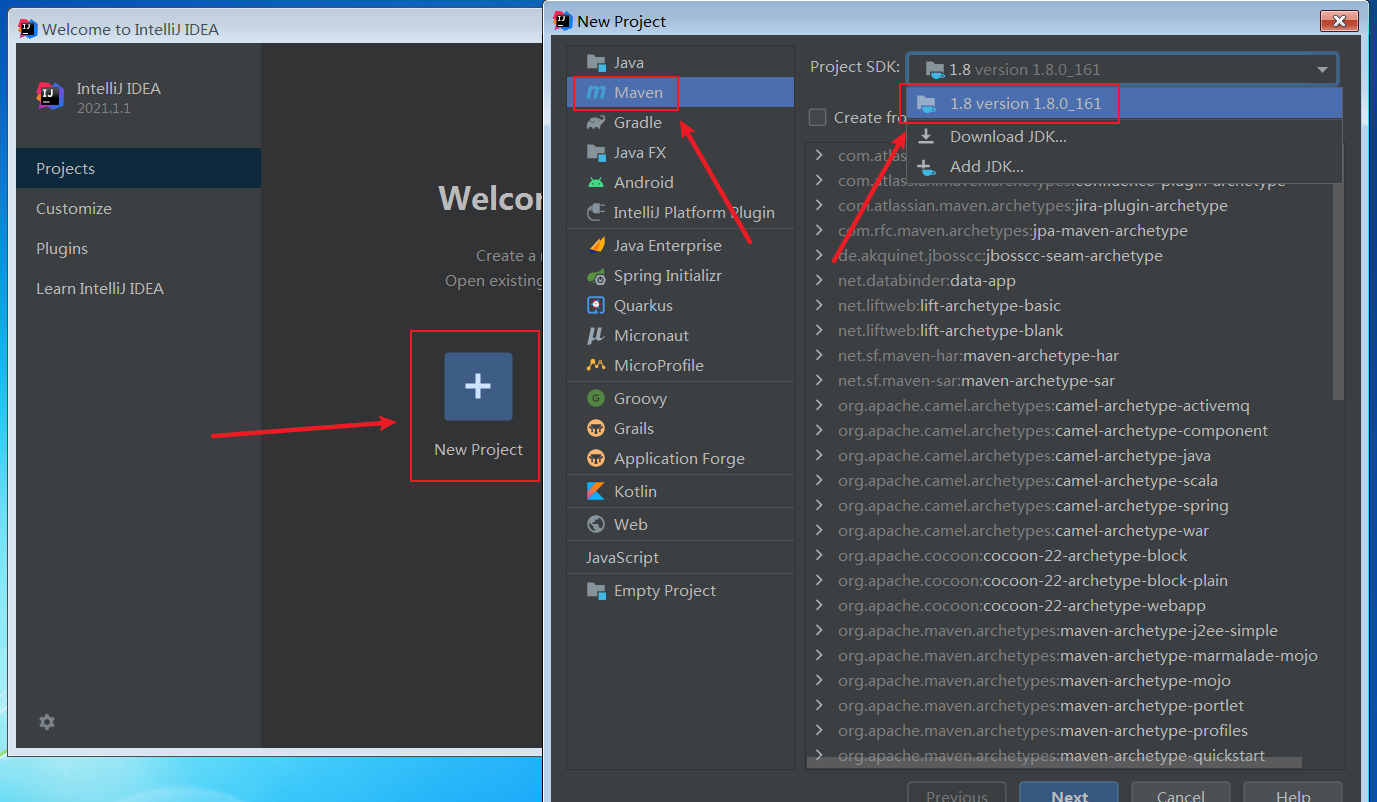The width and height of the screenshot is (1377, 802).
Task: Pick the Spring Initializr generator
Action: (x=680, y=275)
